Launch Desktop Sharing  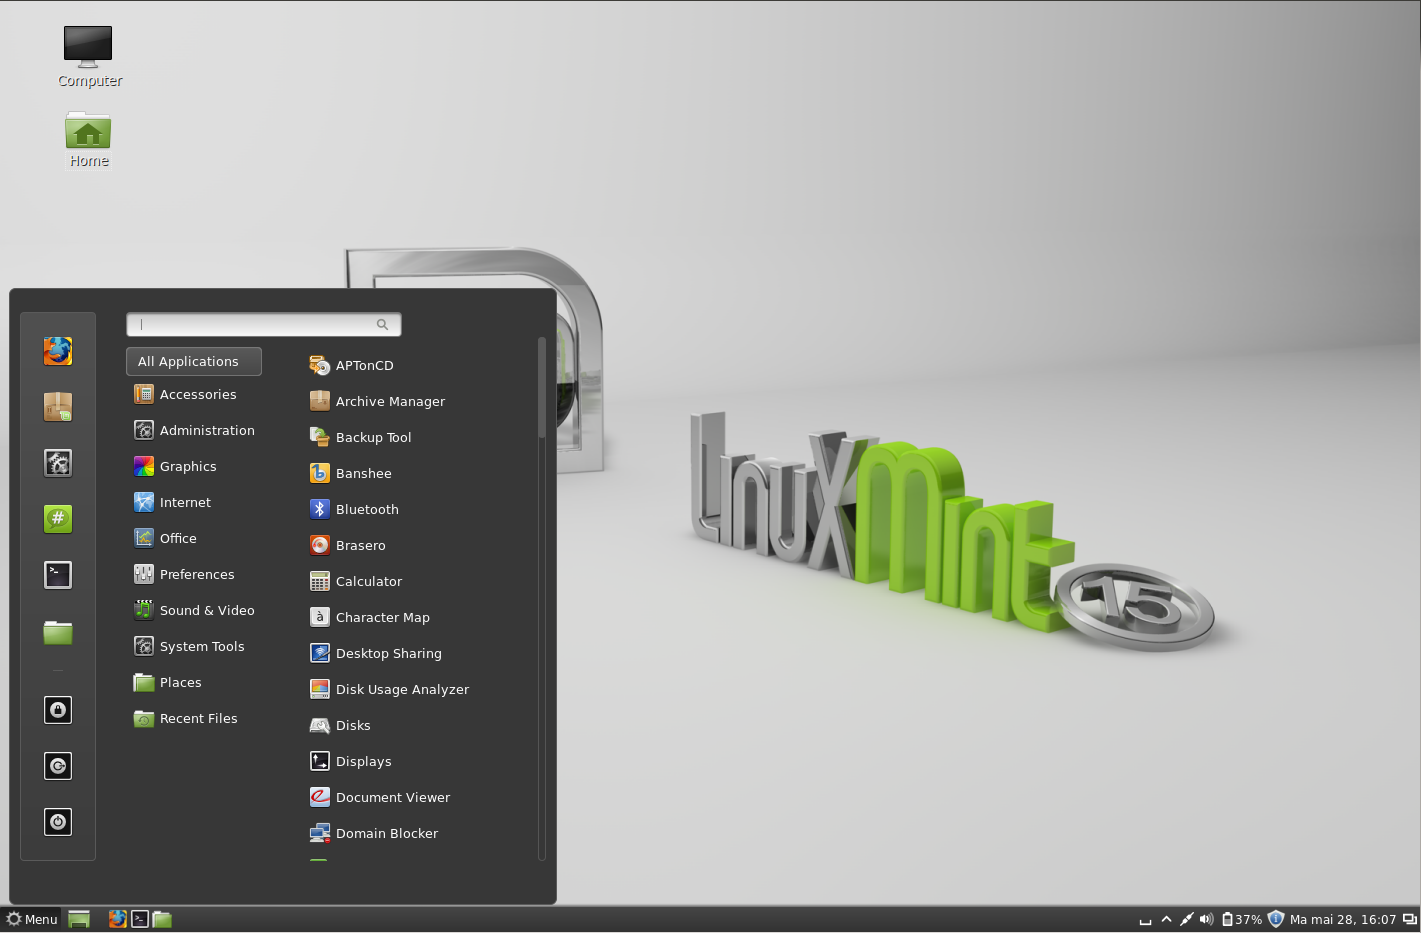[x=376, y=653]
